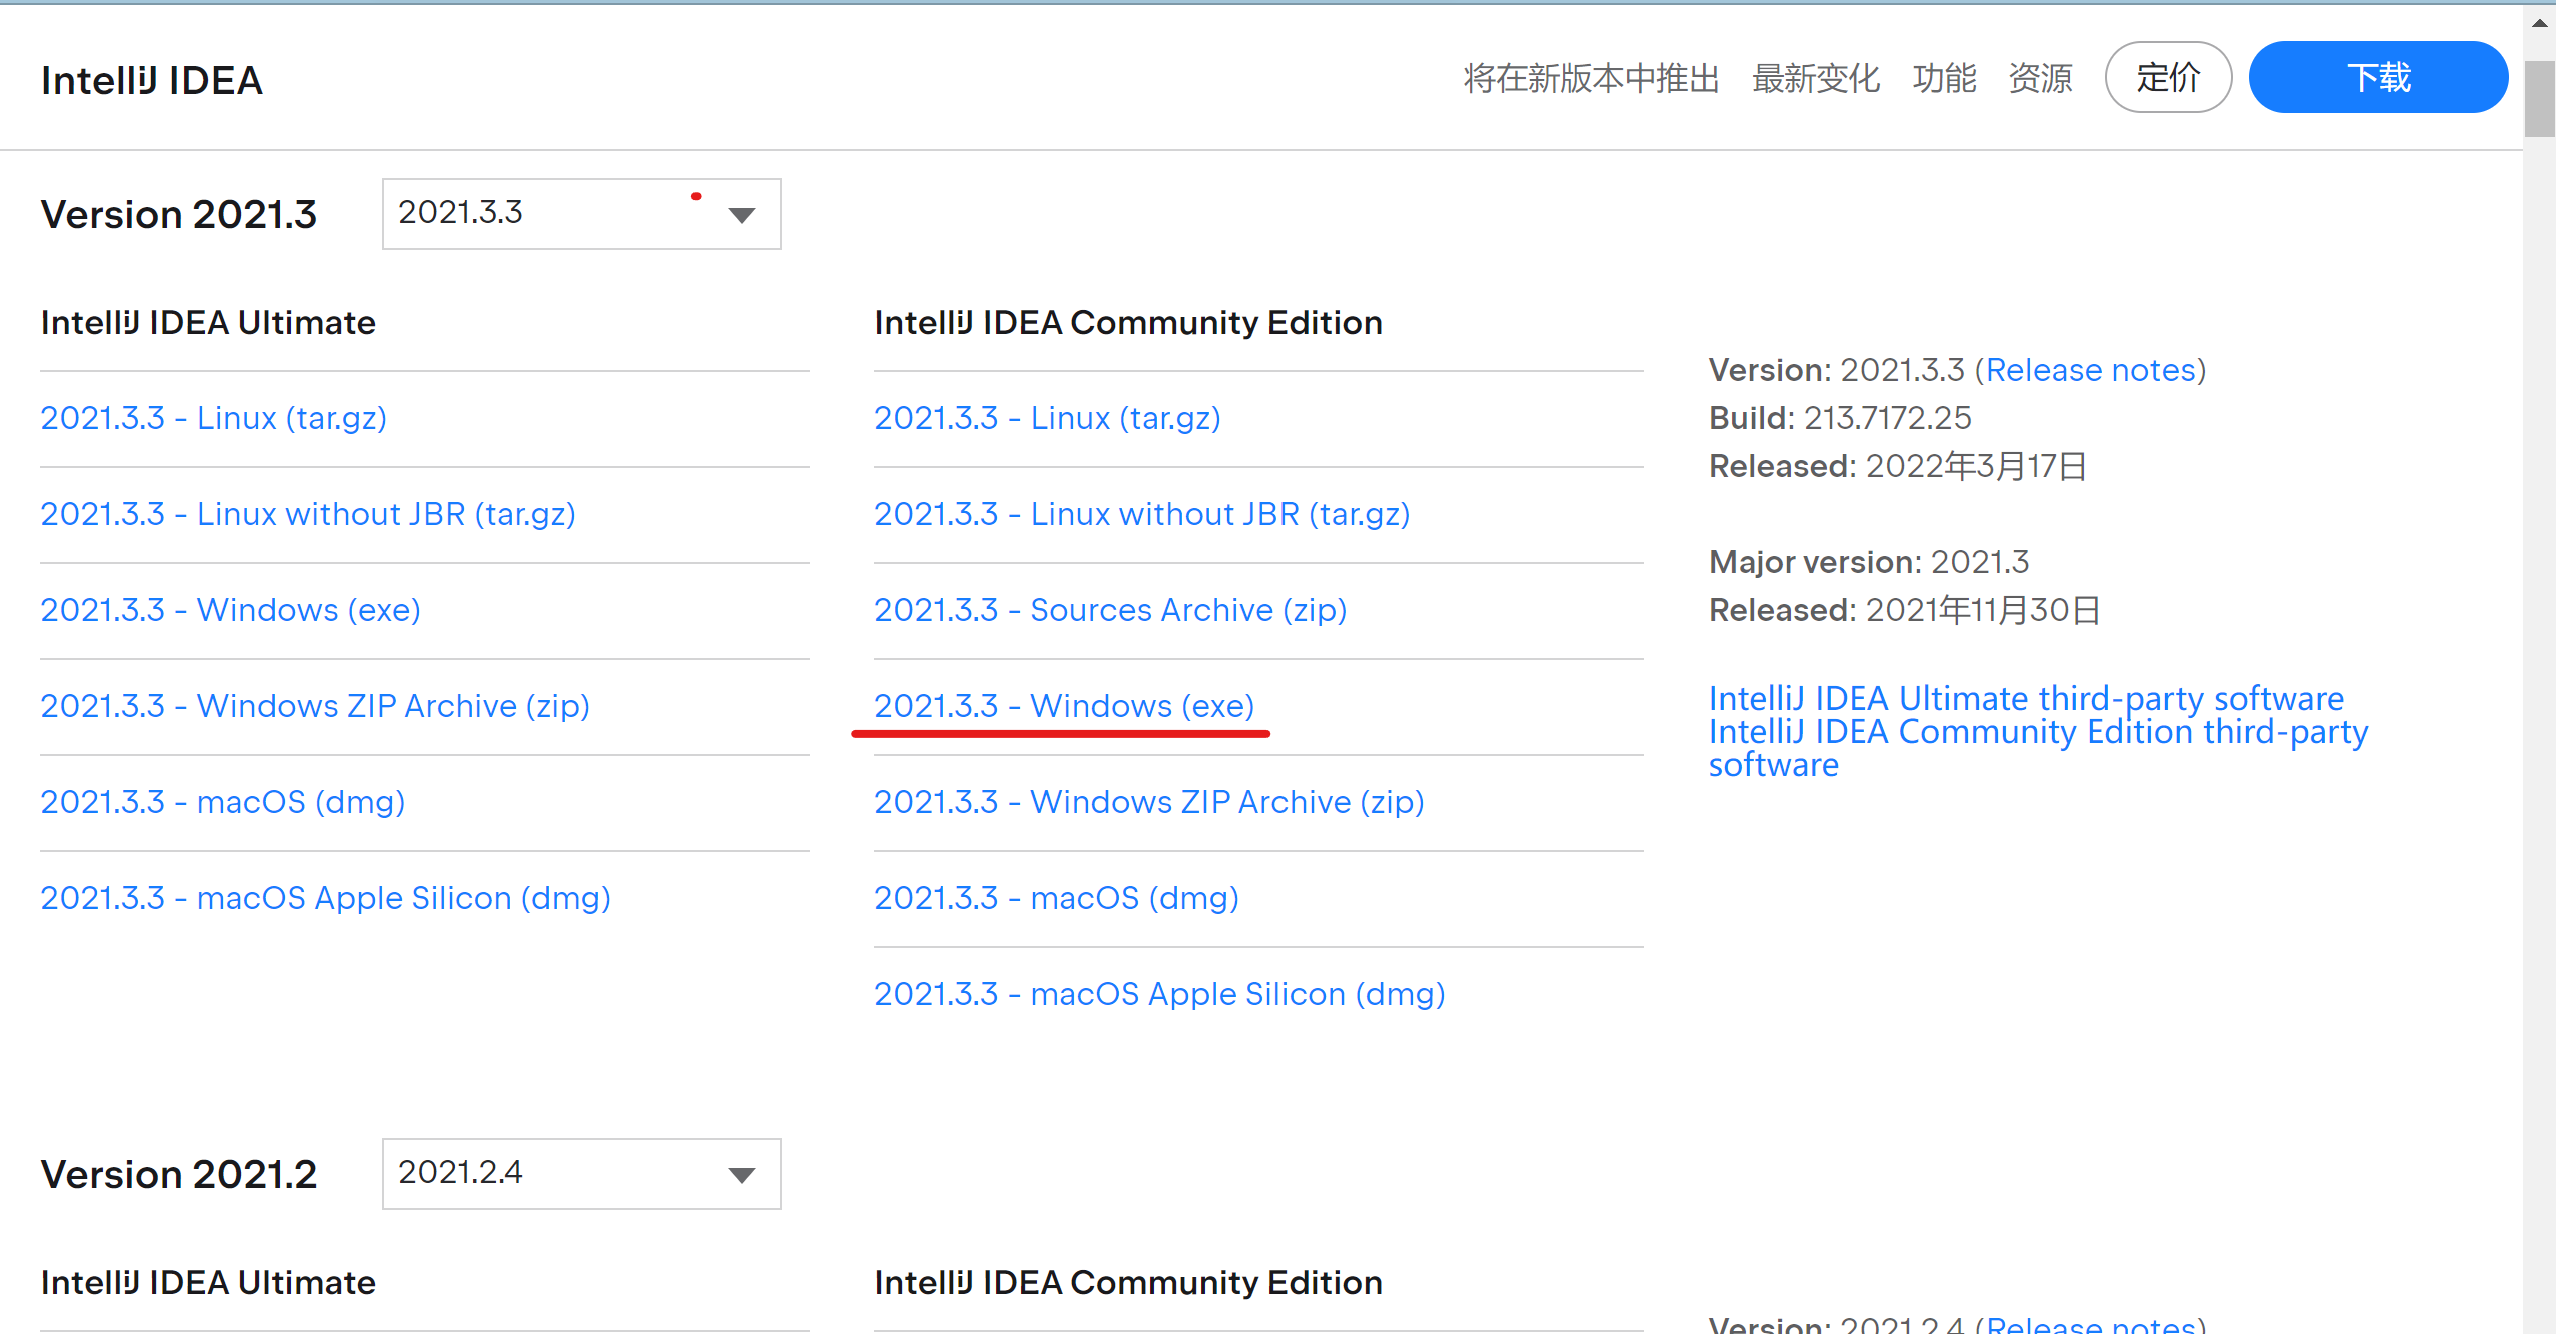Open the 将在新版本中推出 menu item
This screenshot has width=2556, height=1334.
(1590, 78)
